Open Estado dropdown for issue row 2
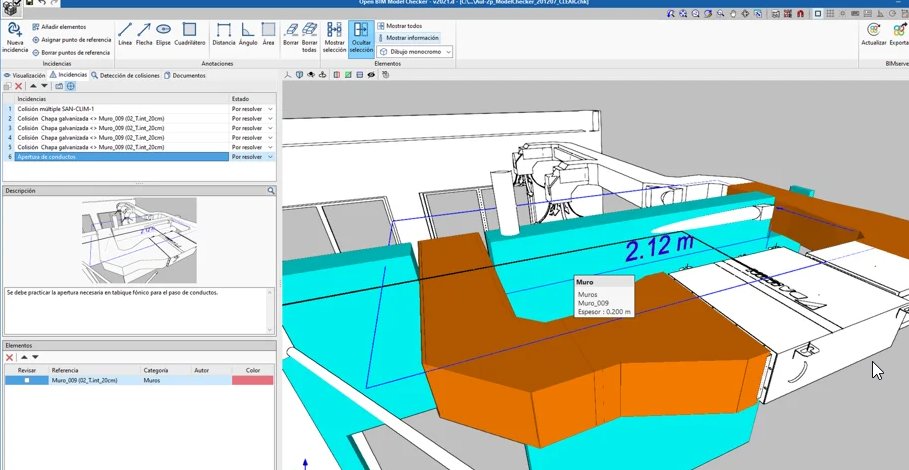The height and width of the screenshot is (470, 909). pyautogui.click(x=270, y=118)
